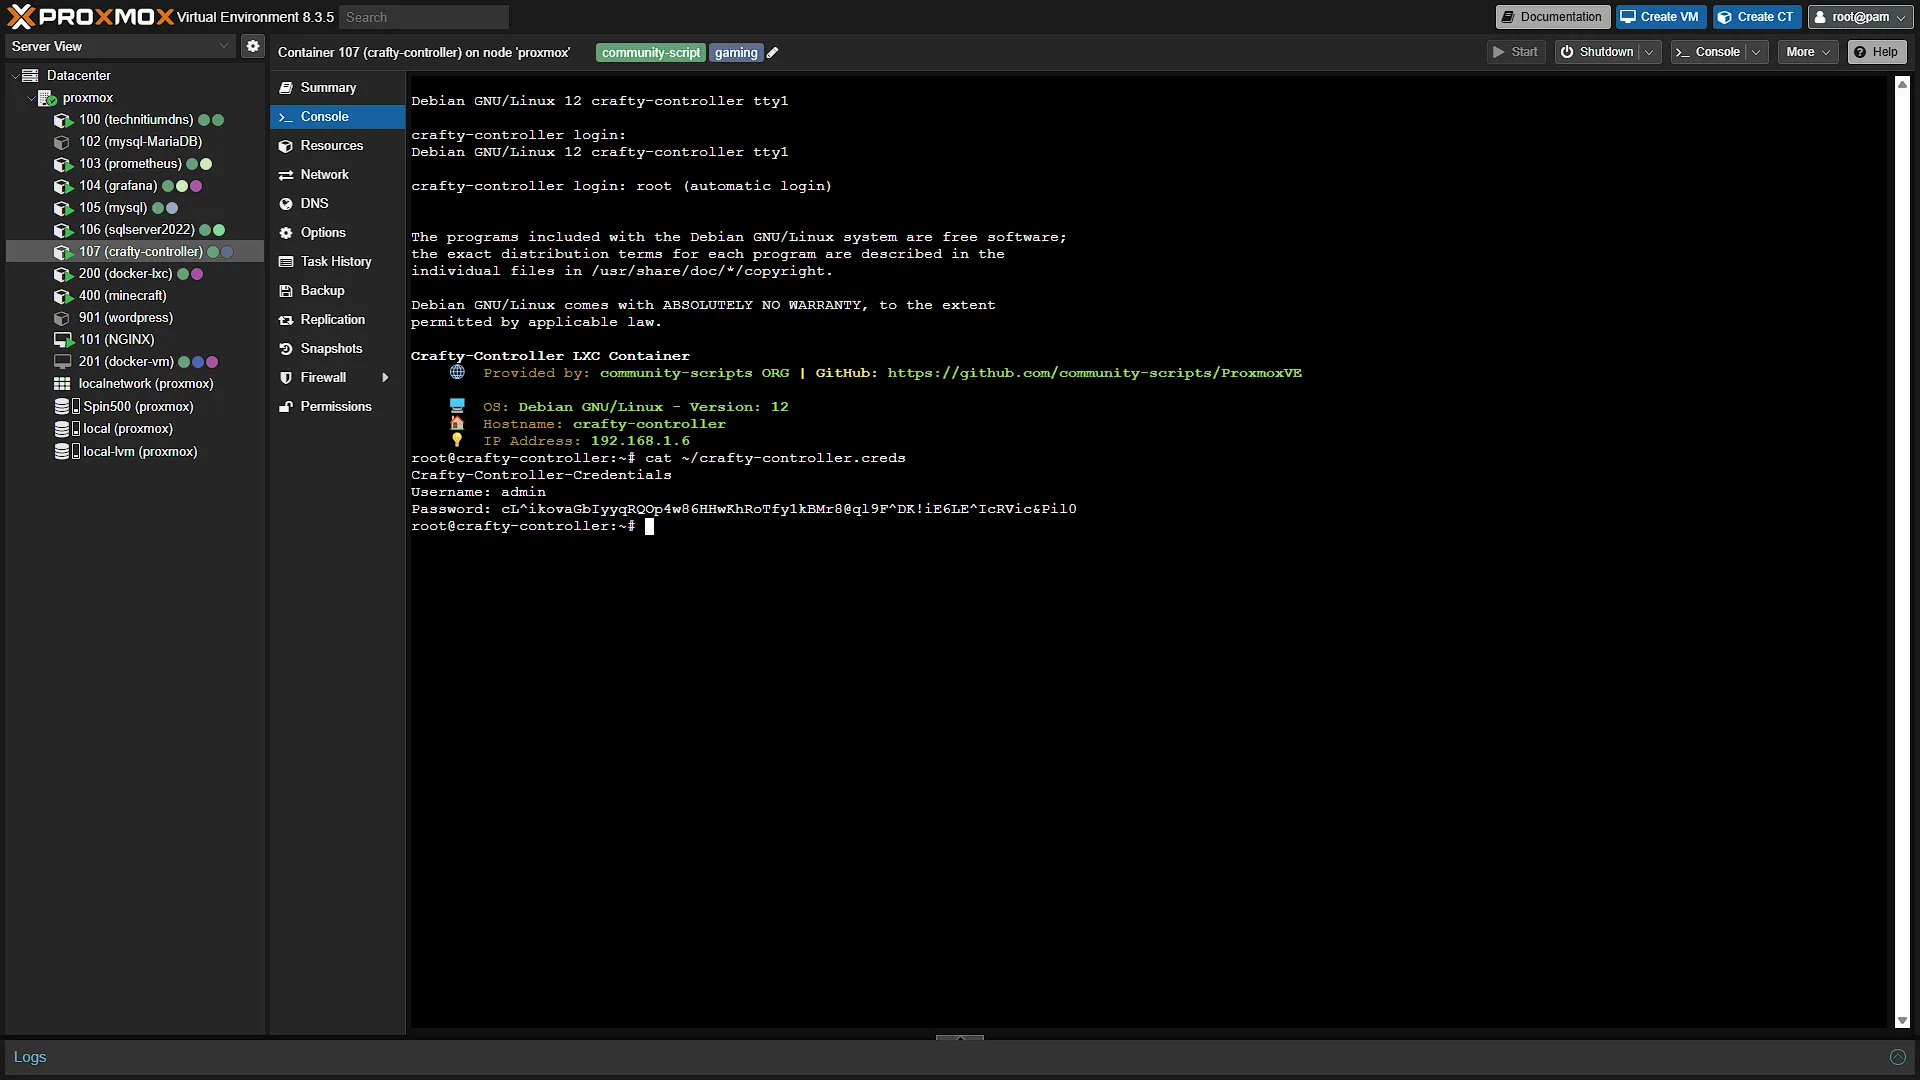This screenshot has height=1080, width=1920.
Task: Open local-lvm (proxmox) storage
Action: 140,452
